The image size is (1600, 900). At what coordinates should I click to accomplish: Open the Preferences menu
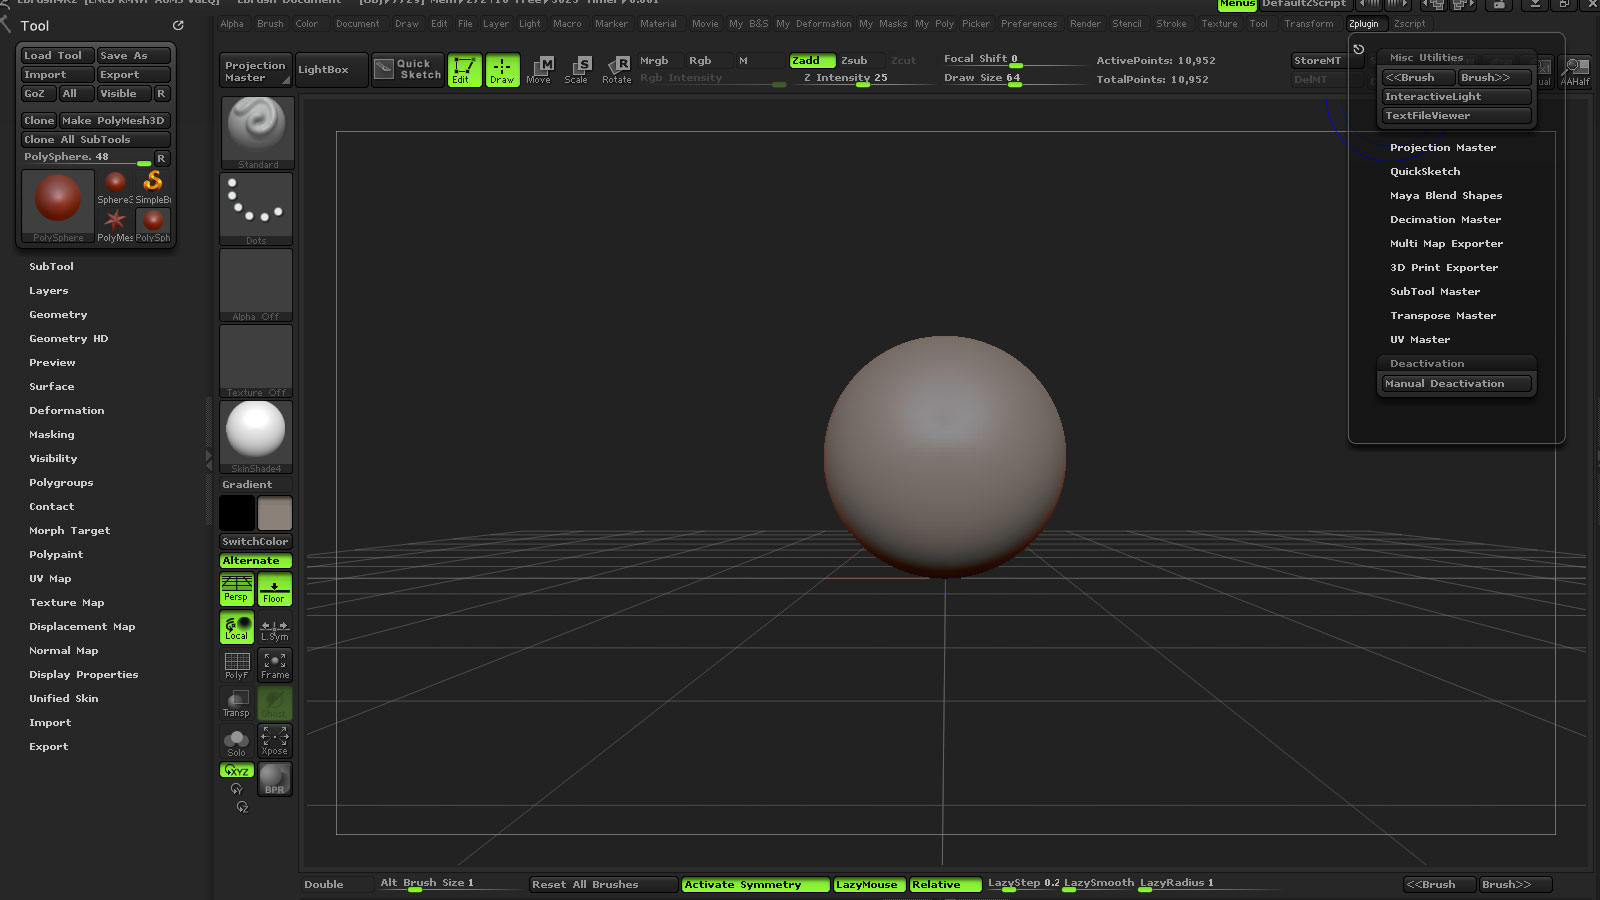tap(1028, 24)
